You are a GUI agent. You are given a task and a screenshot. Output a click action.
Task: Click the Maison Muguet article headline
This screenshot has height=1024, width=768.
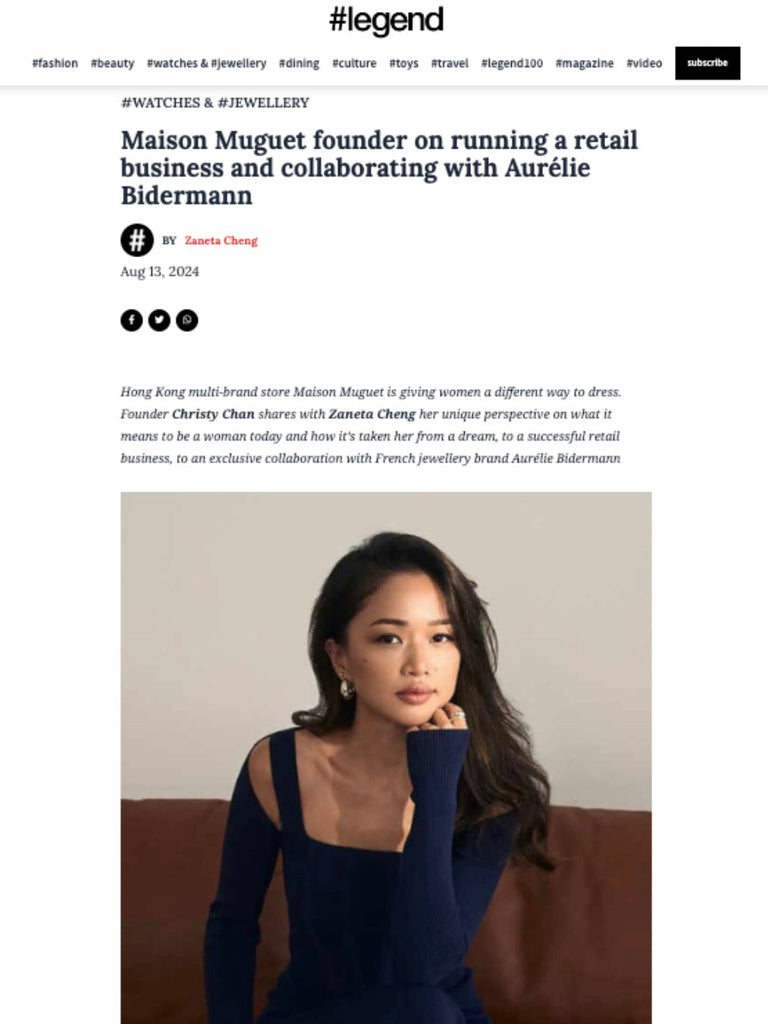coord(379,168)
